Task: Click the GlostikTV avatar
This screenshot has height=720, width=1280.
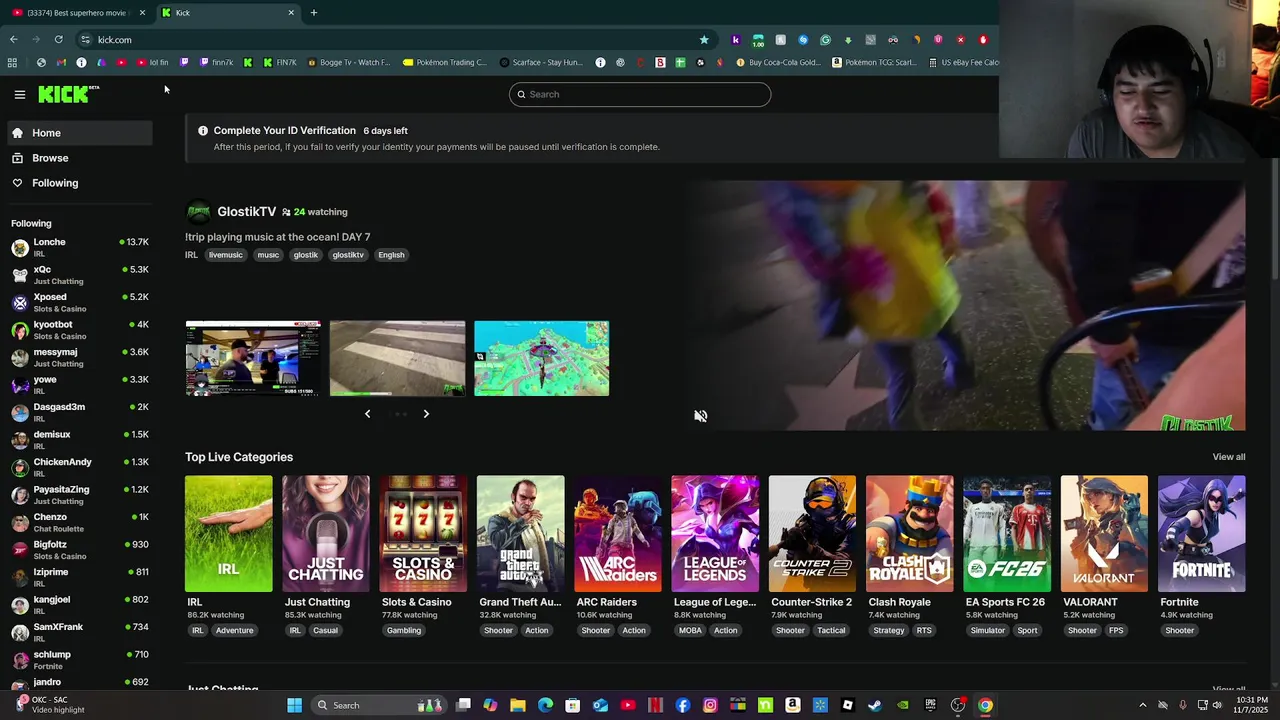Action: (x=199, y=211)
